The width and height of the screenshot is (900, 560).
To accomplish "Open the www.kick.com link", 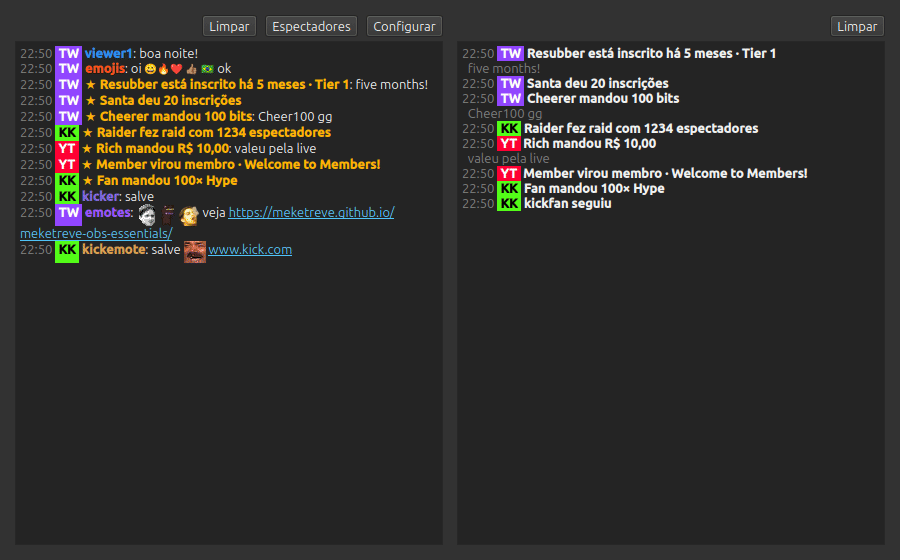I will (250, 250).
